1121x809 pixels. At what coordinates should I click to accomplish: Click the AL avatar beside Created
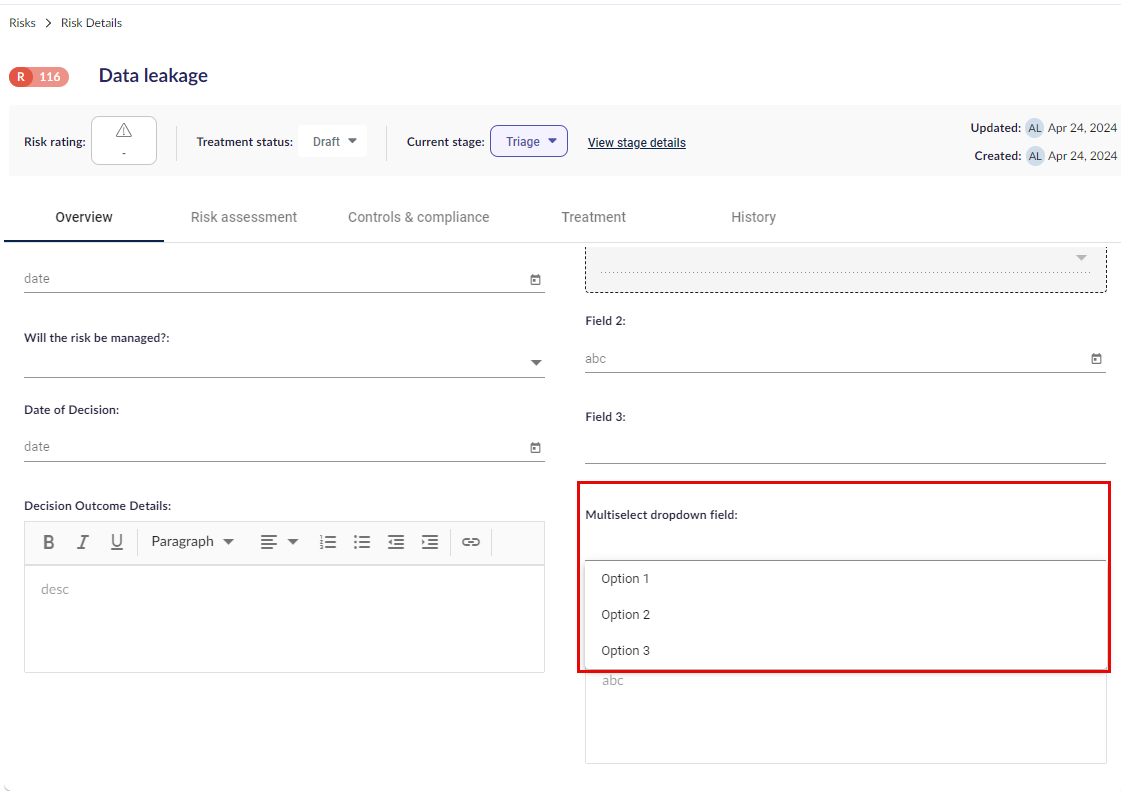coord(1034,156)
